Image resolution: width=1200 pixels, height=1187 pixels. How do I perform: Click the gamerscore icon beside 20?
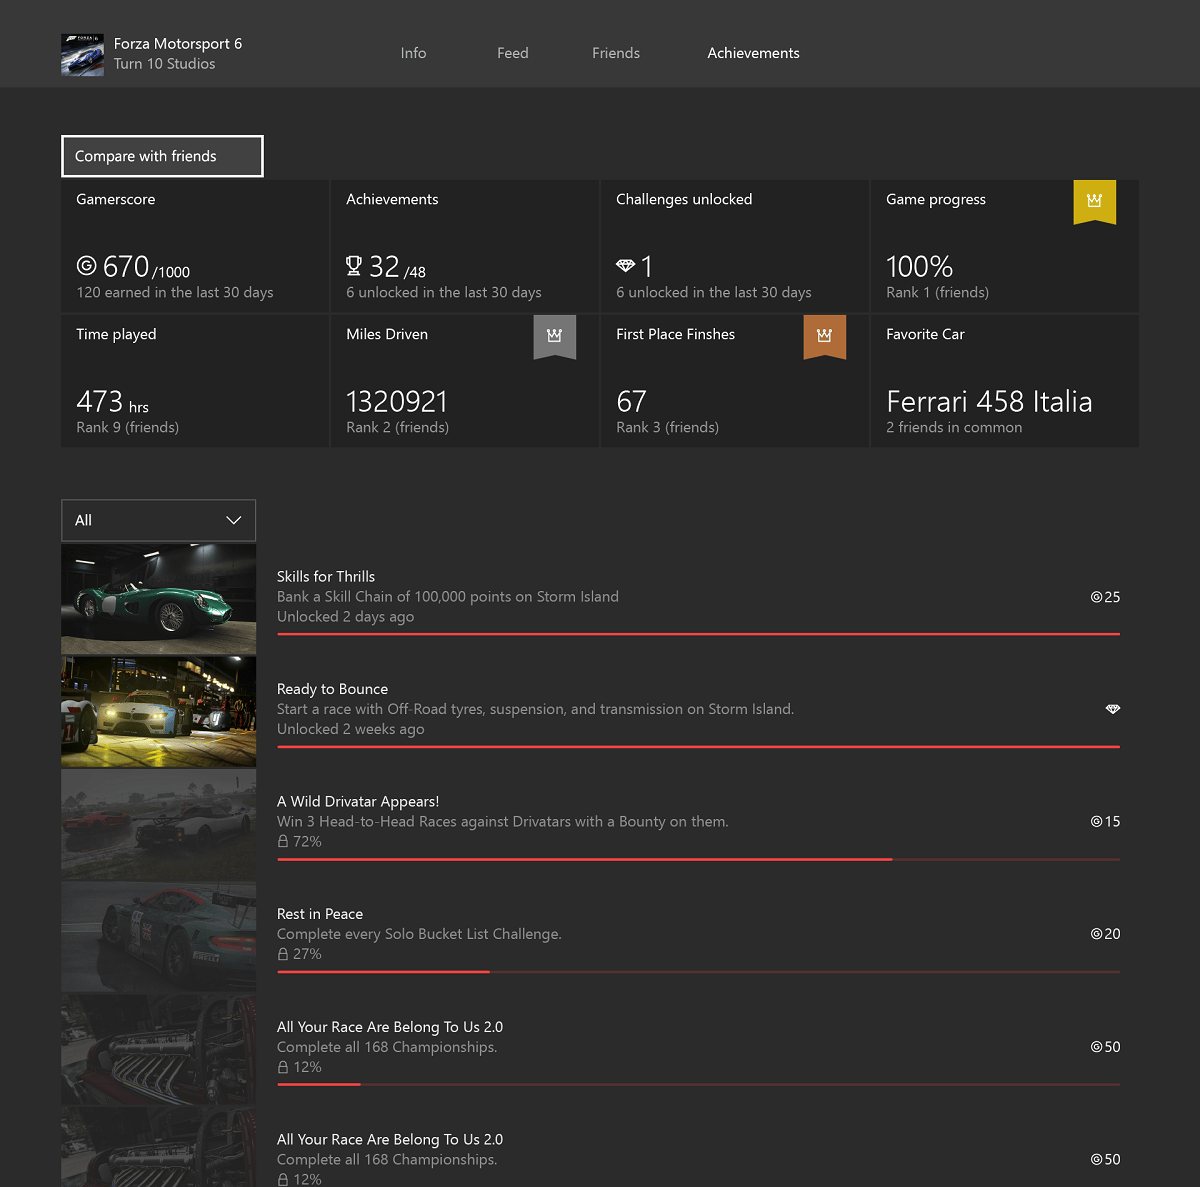click(x=1096, y=934)
